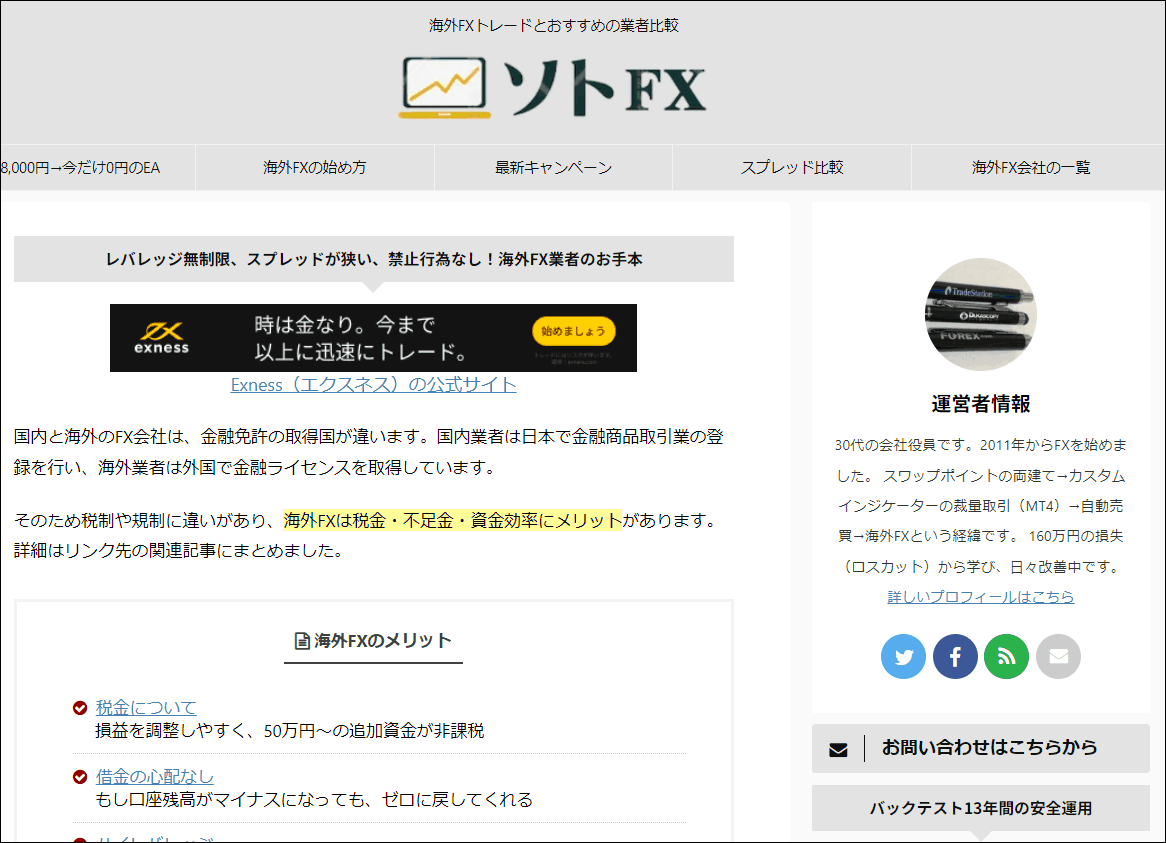Click the green RSS feed icon
1166x843 pixels.
pos(1006,657)
